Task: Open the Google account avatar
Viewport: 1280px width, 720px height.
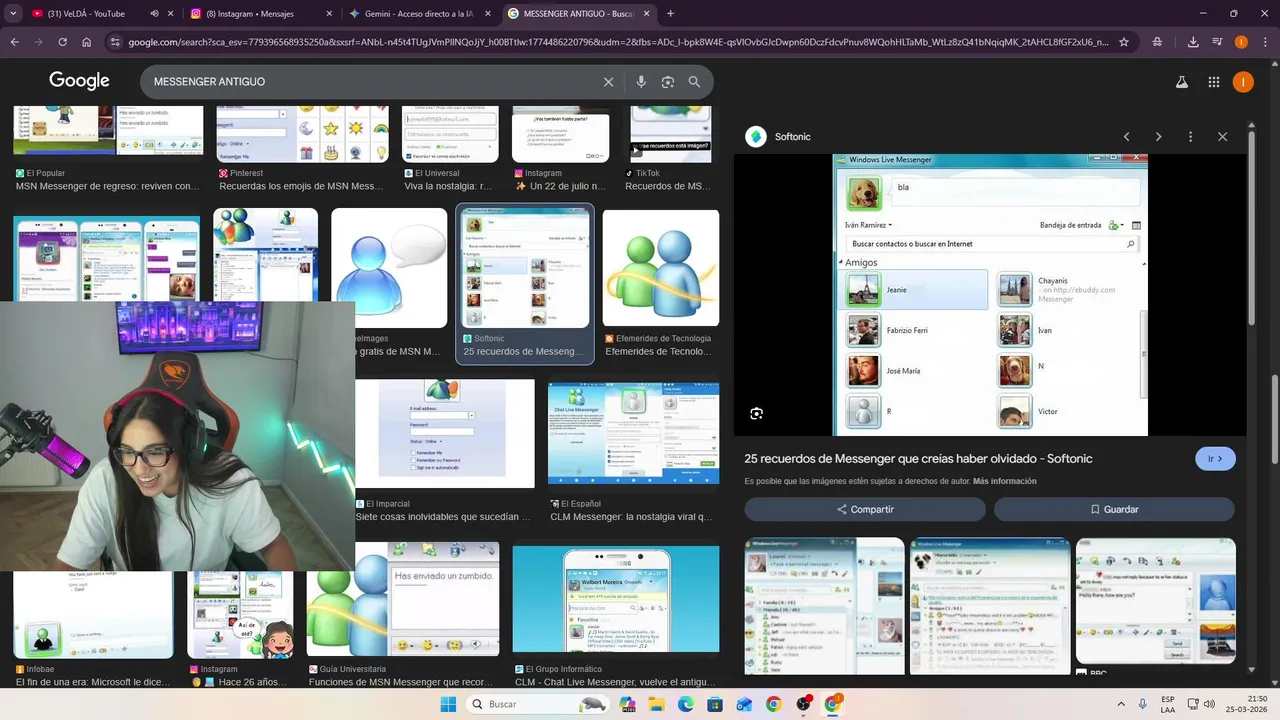Action: [x=1243, y=82]
